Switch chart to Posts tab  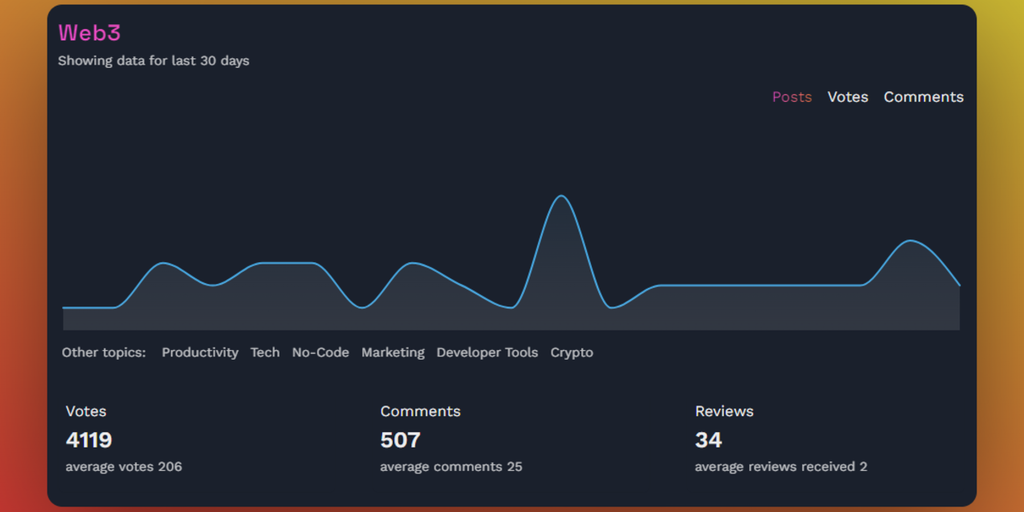(792, 97)
